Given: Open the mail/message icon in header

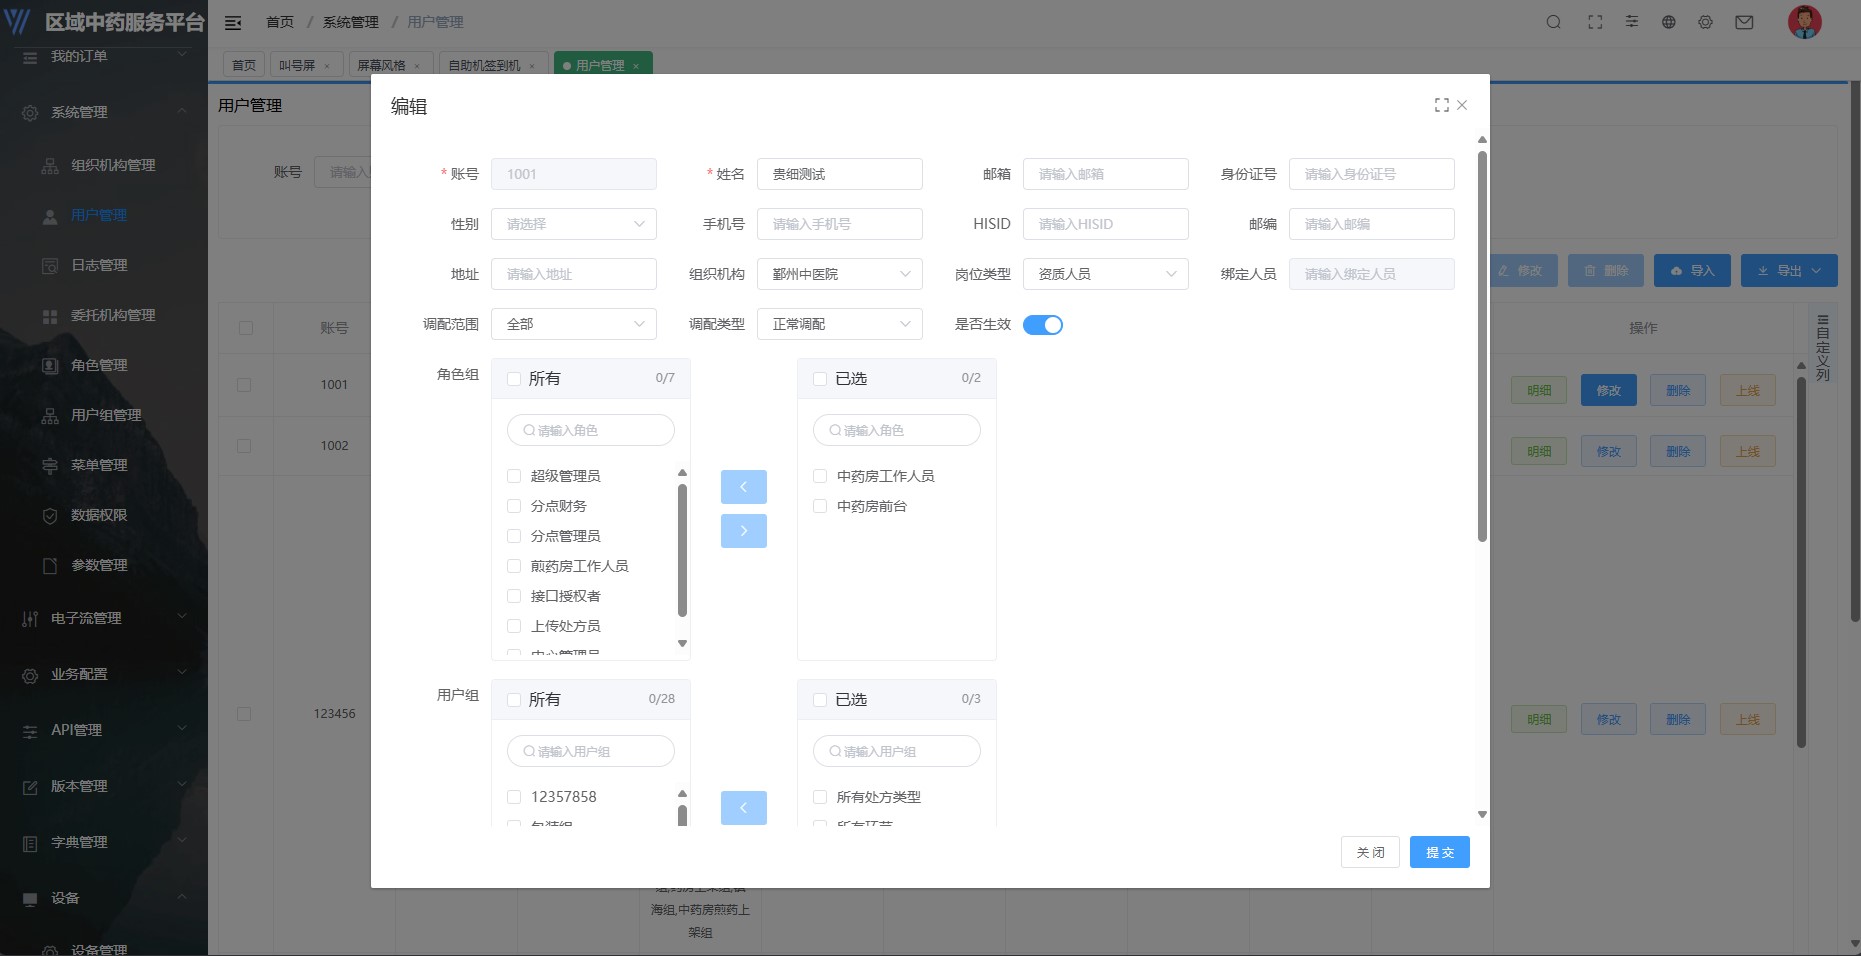Looking at the screenshot, I should [x=1742, y=21].
